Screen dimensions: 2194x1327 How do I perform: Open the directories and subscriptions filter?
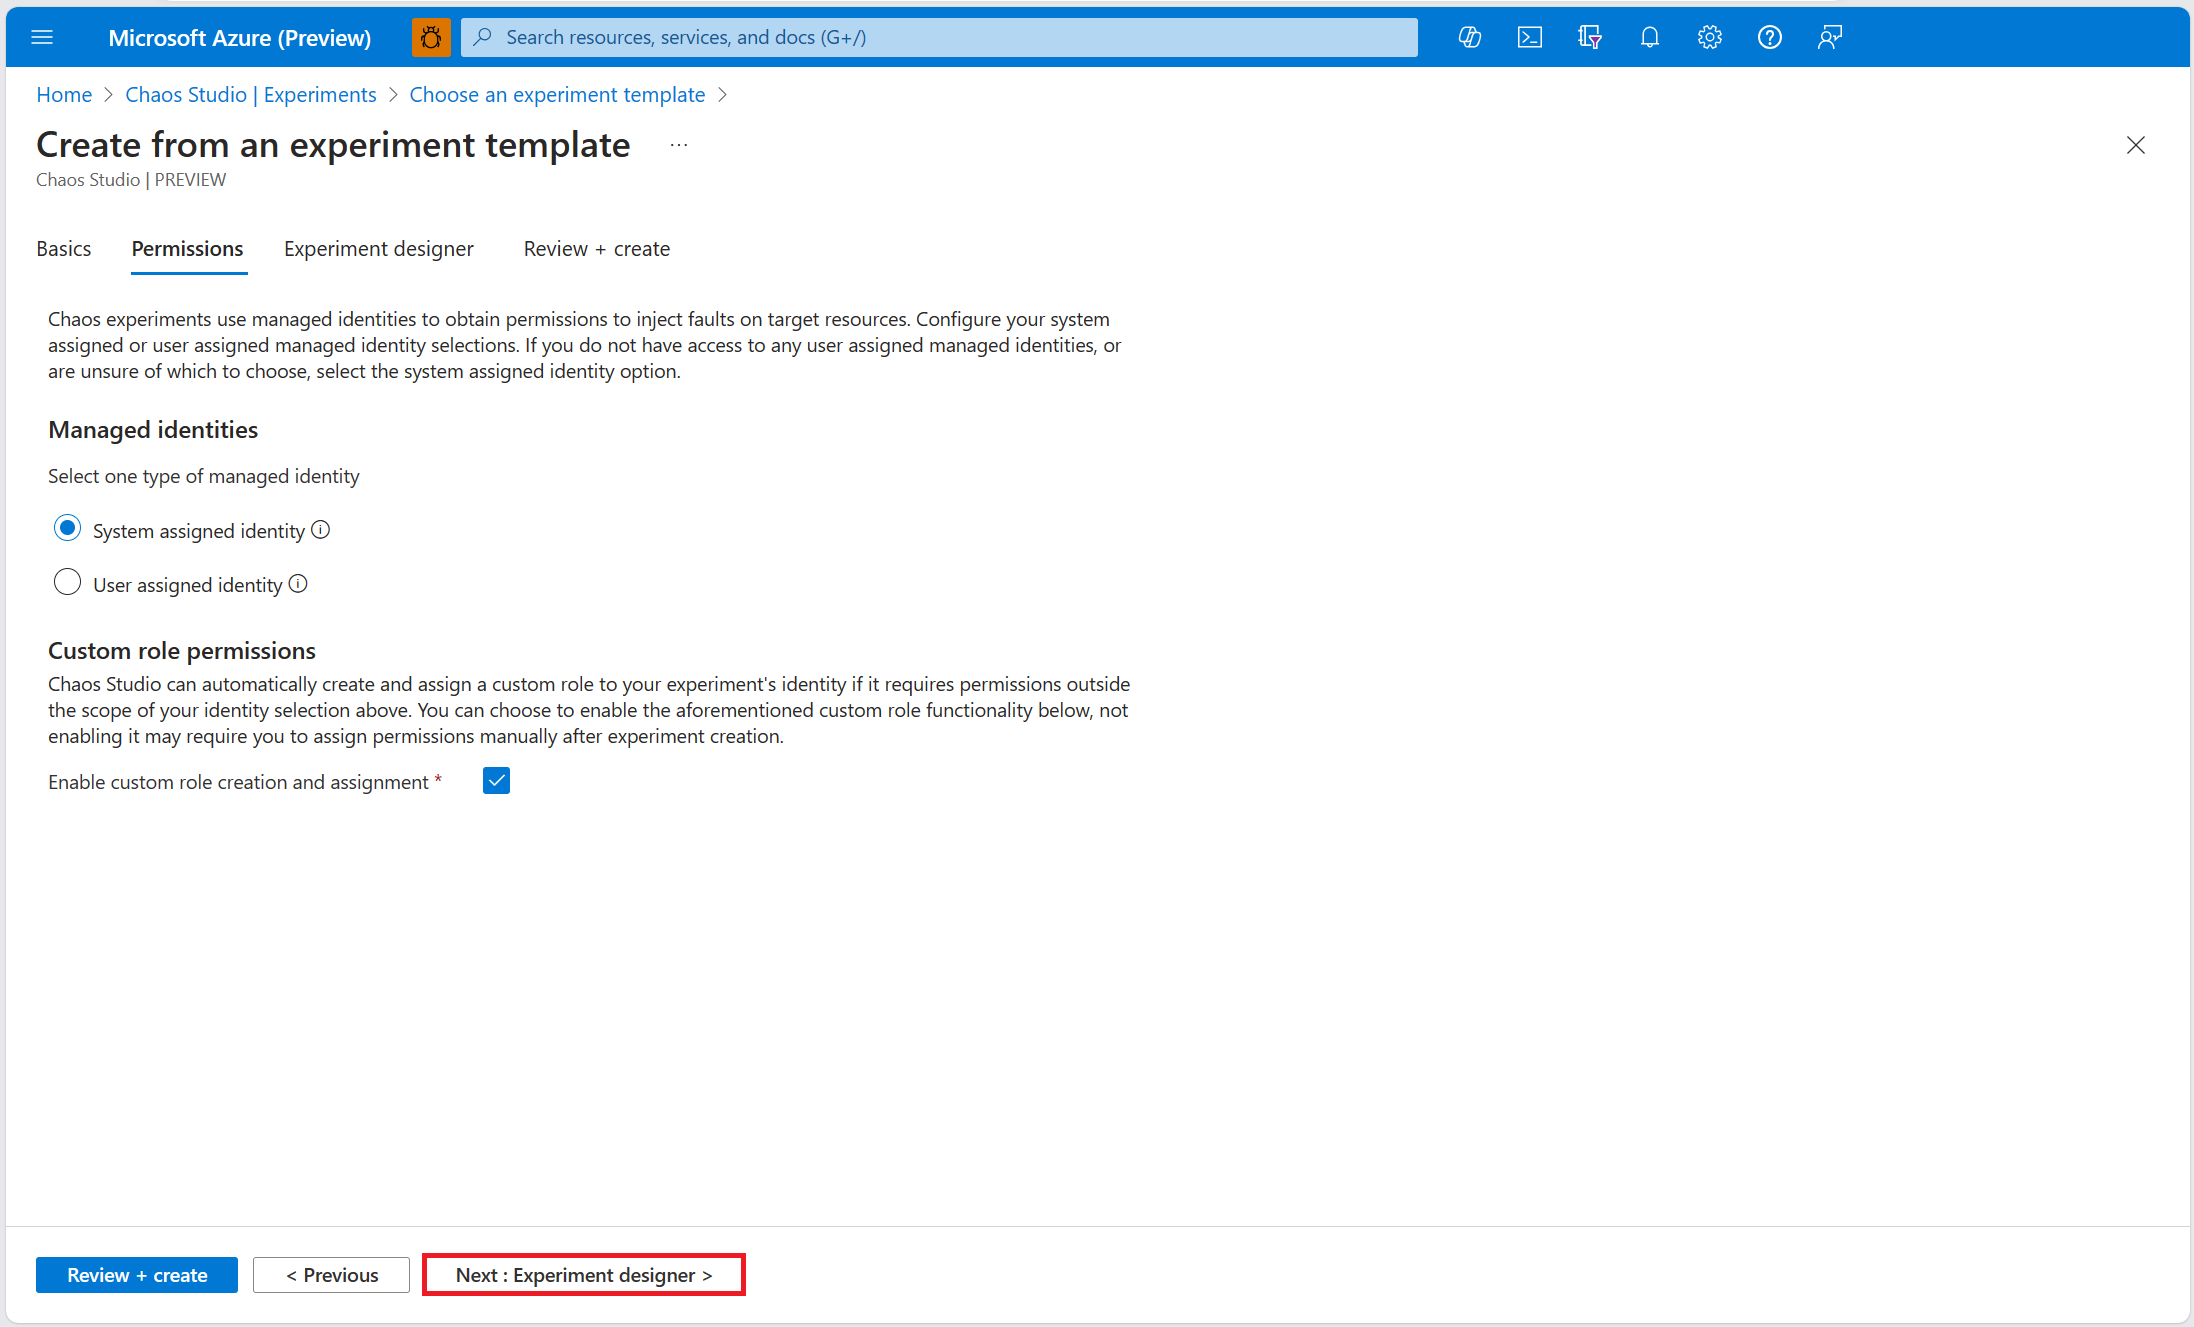pyautogui.click(x=1589, y=37)
